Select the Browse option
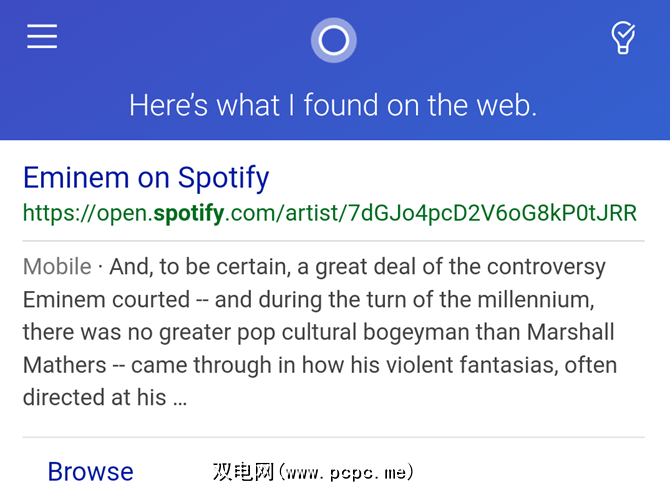670x495 pixels. tap(90, 471)
